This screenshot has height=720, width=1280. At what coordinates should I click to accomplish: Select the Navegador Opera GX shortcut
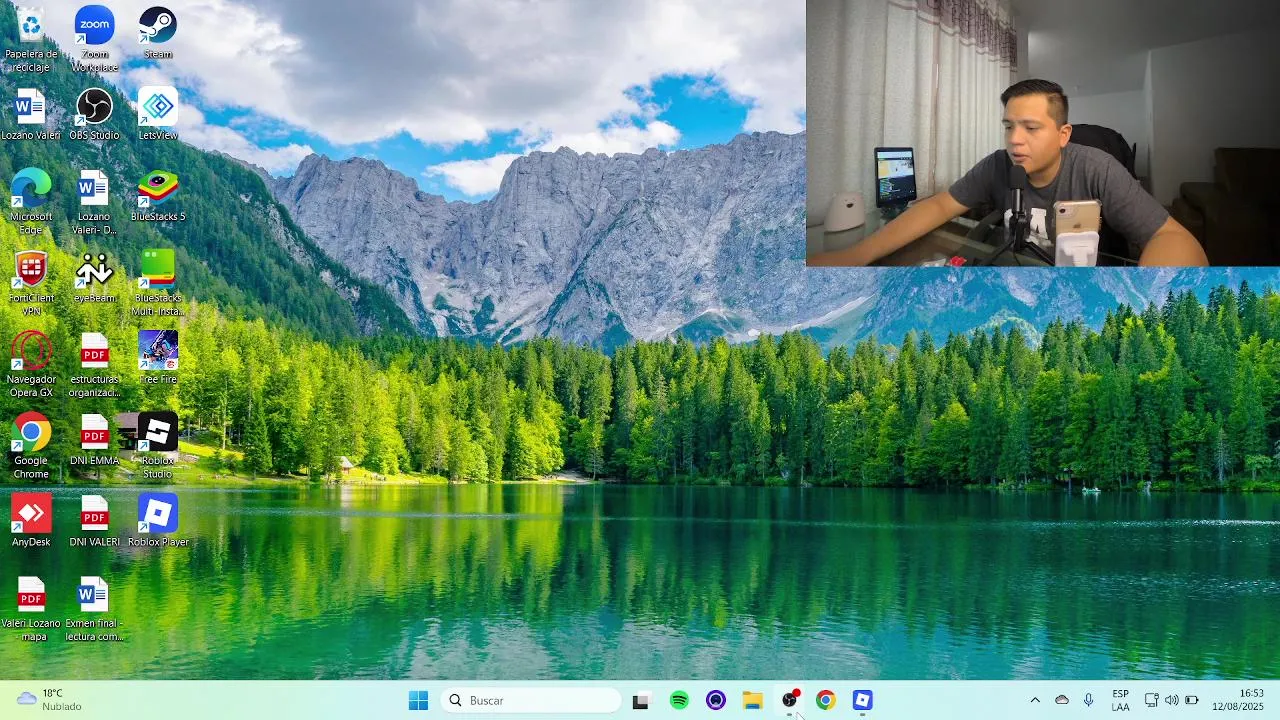pos(31,364)
